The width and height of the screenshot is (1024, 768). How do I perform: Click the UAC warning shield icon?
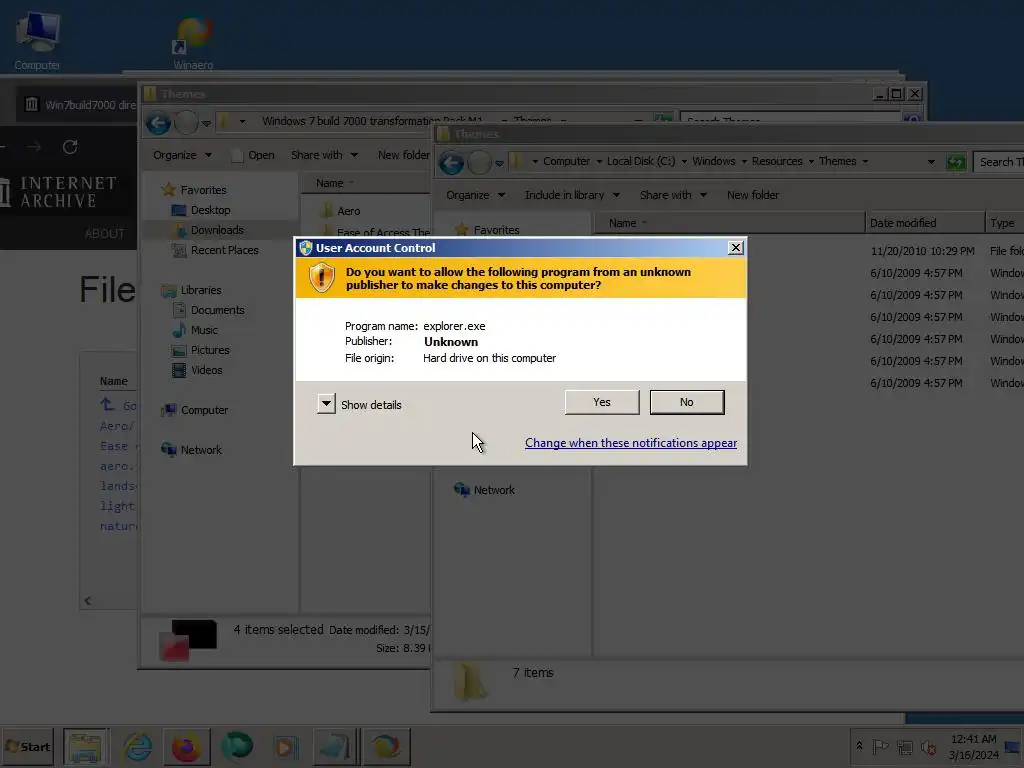(321, 278)
